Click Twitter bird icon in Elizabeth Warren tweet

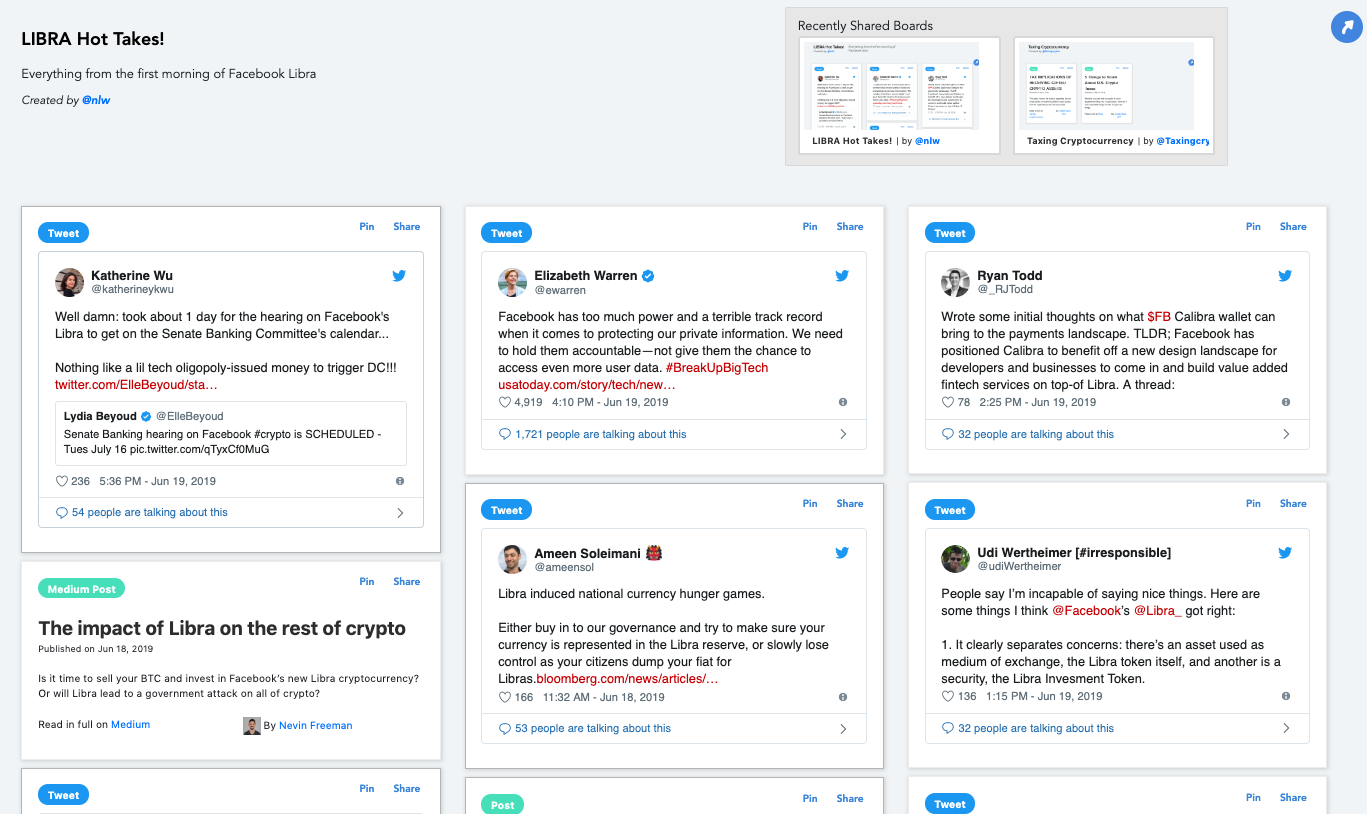[842, 276]
